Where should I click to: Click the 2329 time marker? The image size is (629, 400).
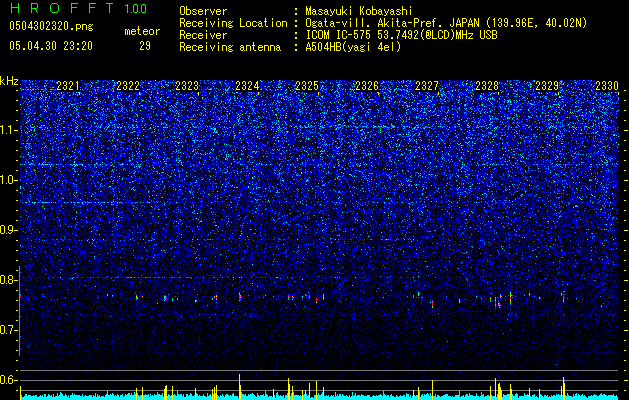click(547, 86)
